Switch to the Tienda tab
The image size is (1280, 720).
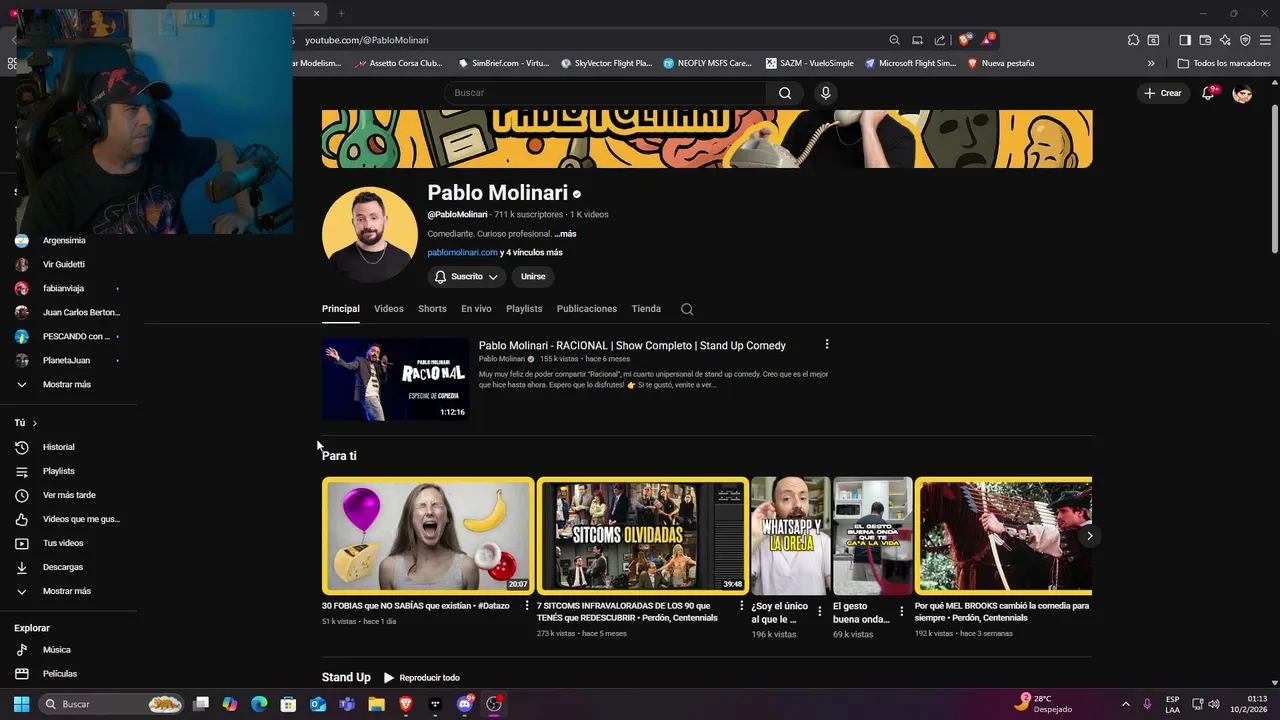[646, 309]
